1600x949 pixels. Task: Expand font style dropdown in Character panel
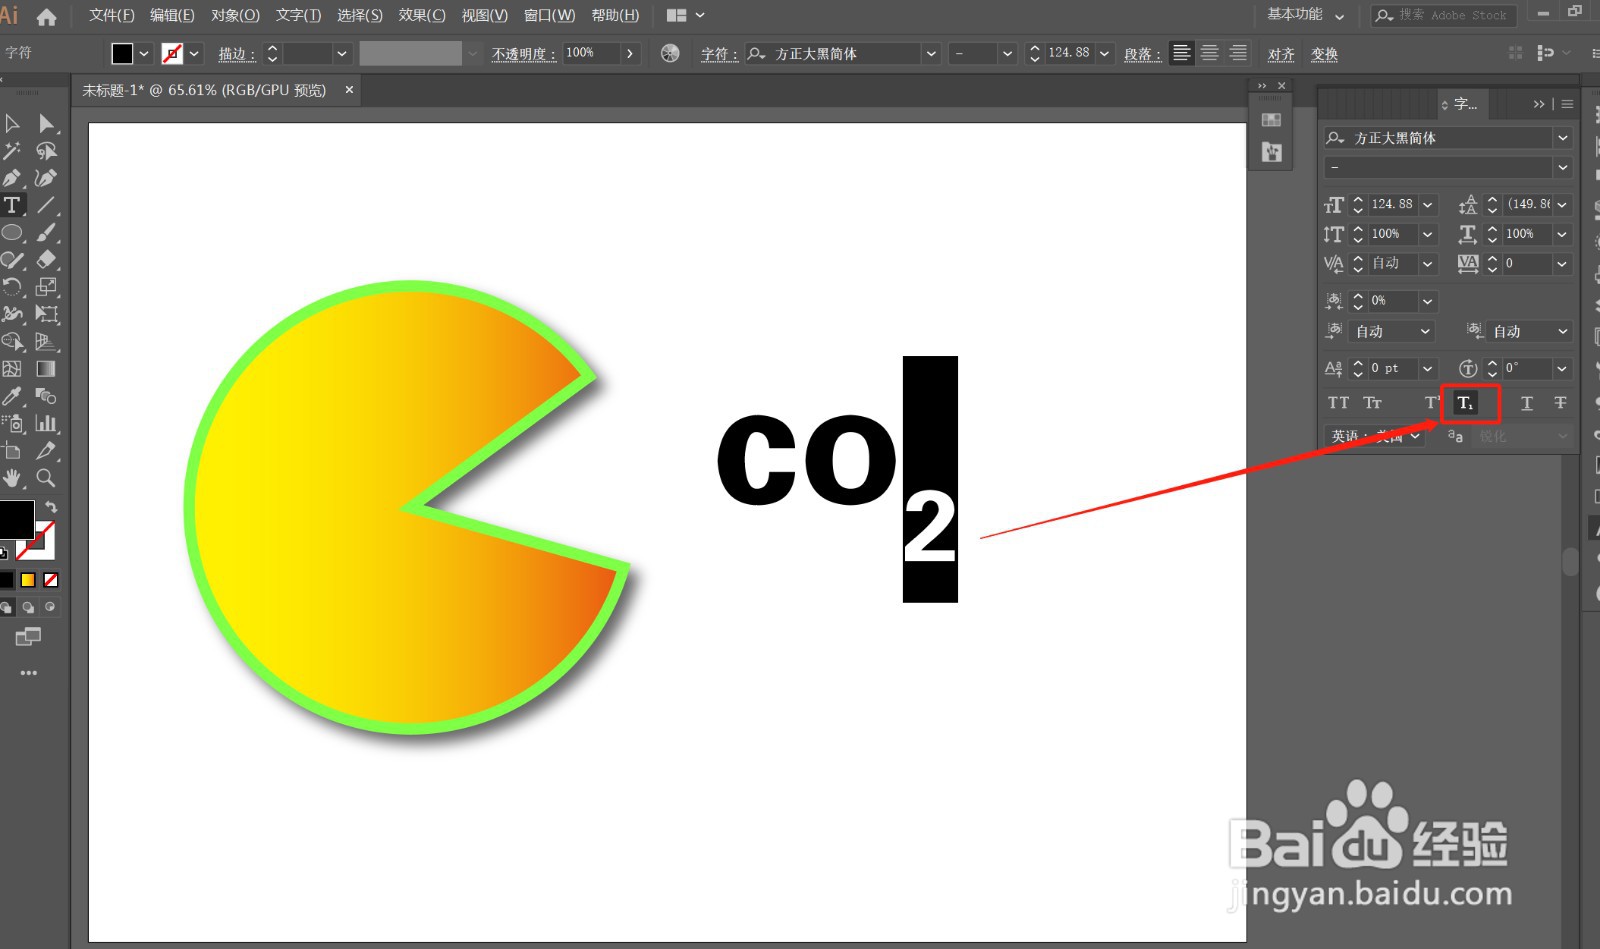[x=1562, y=167]
